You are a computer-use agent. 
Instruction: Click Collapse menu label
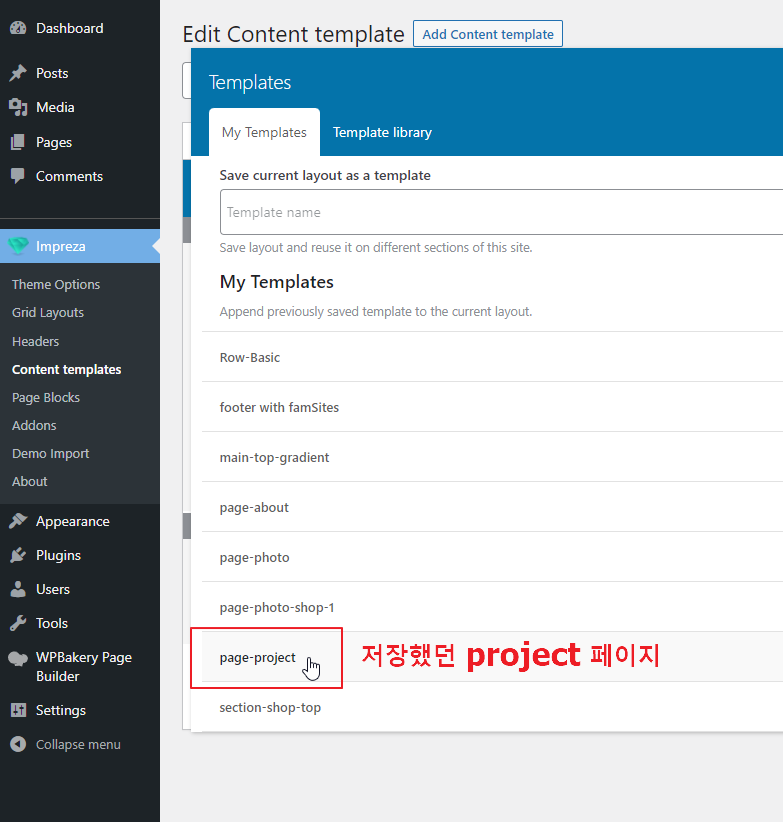pos(78,744)
